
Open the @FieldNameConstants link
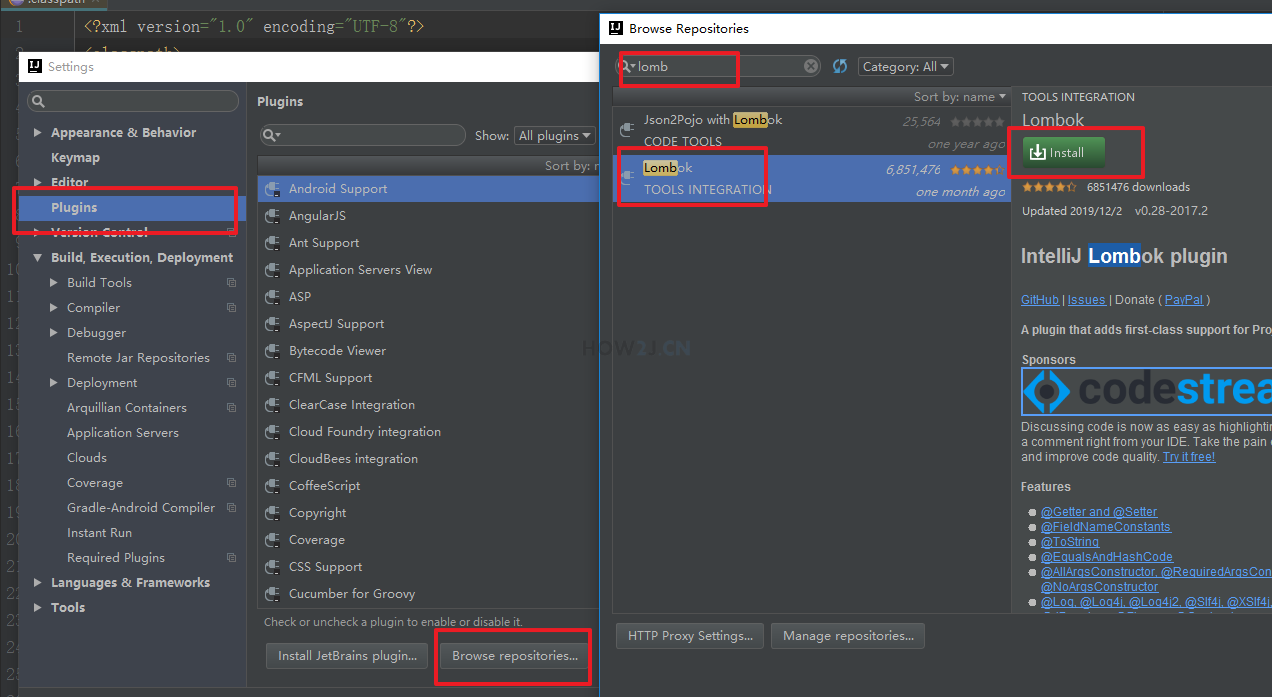click(1106, 527)
